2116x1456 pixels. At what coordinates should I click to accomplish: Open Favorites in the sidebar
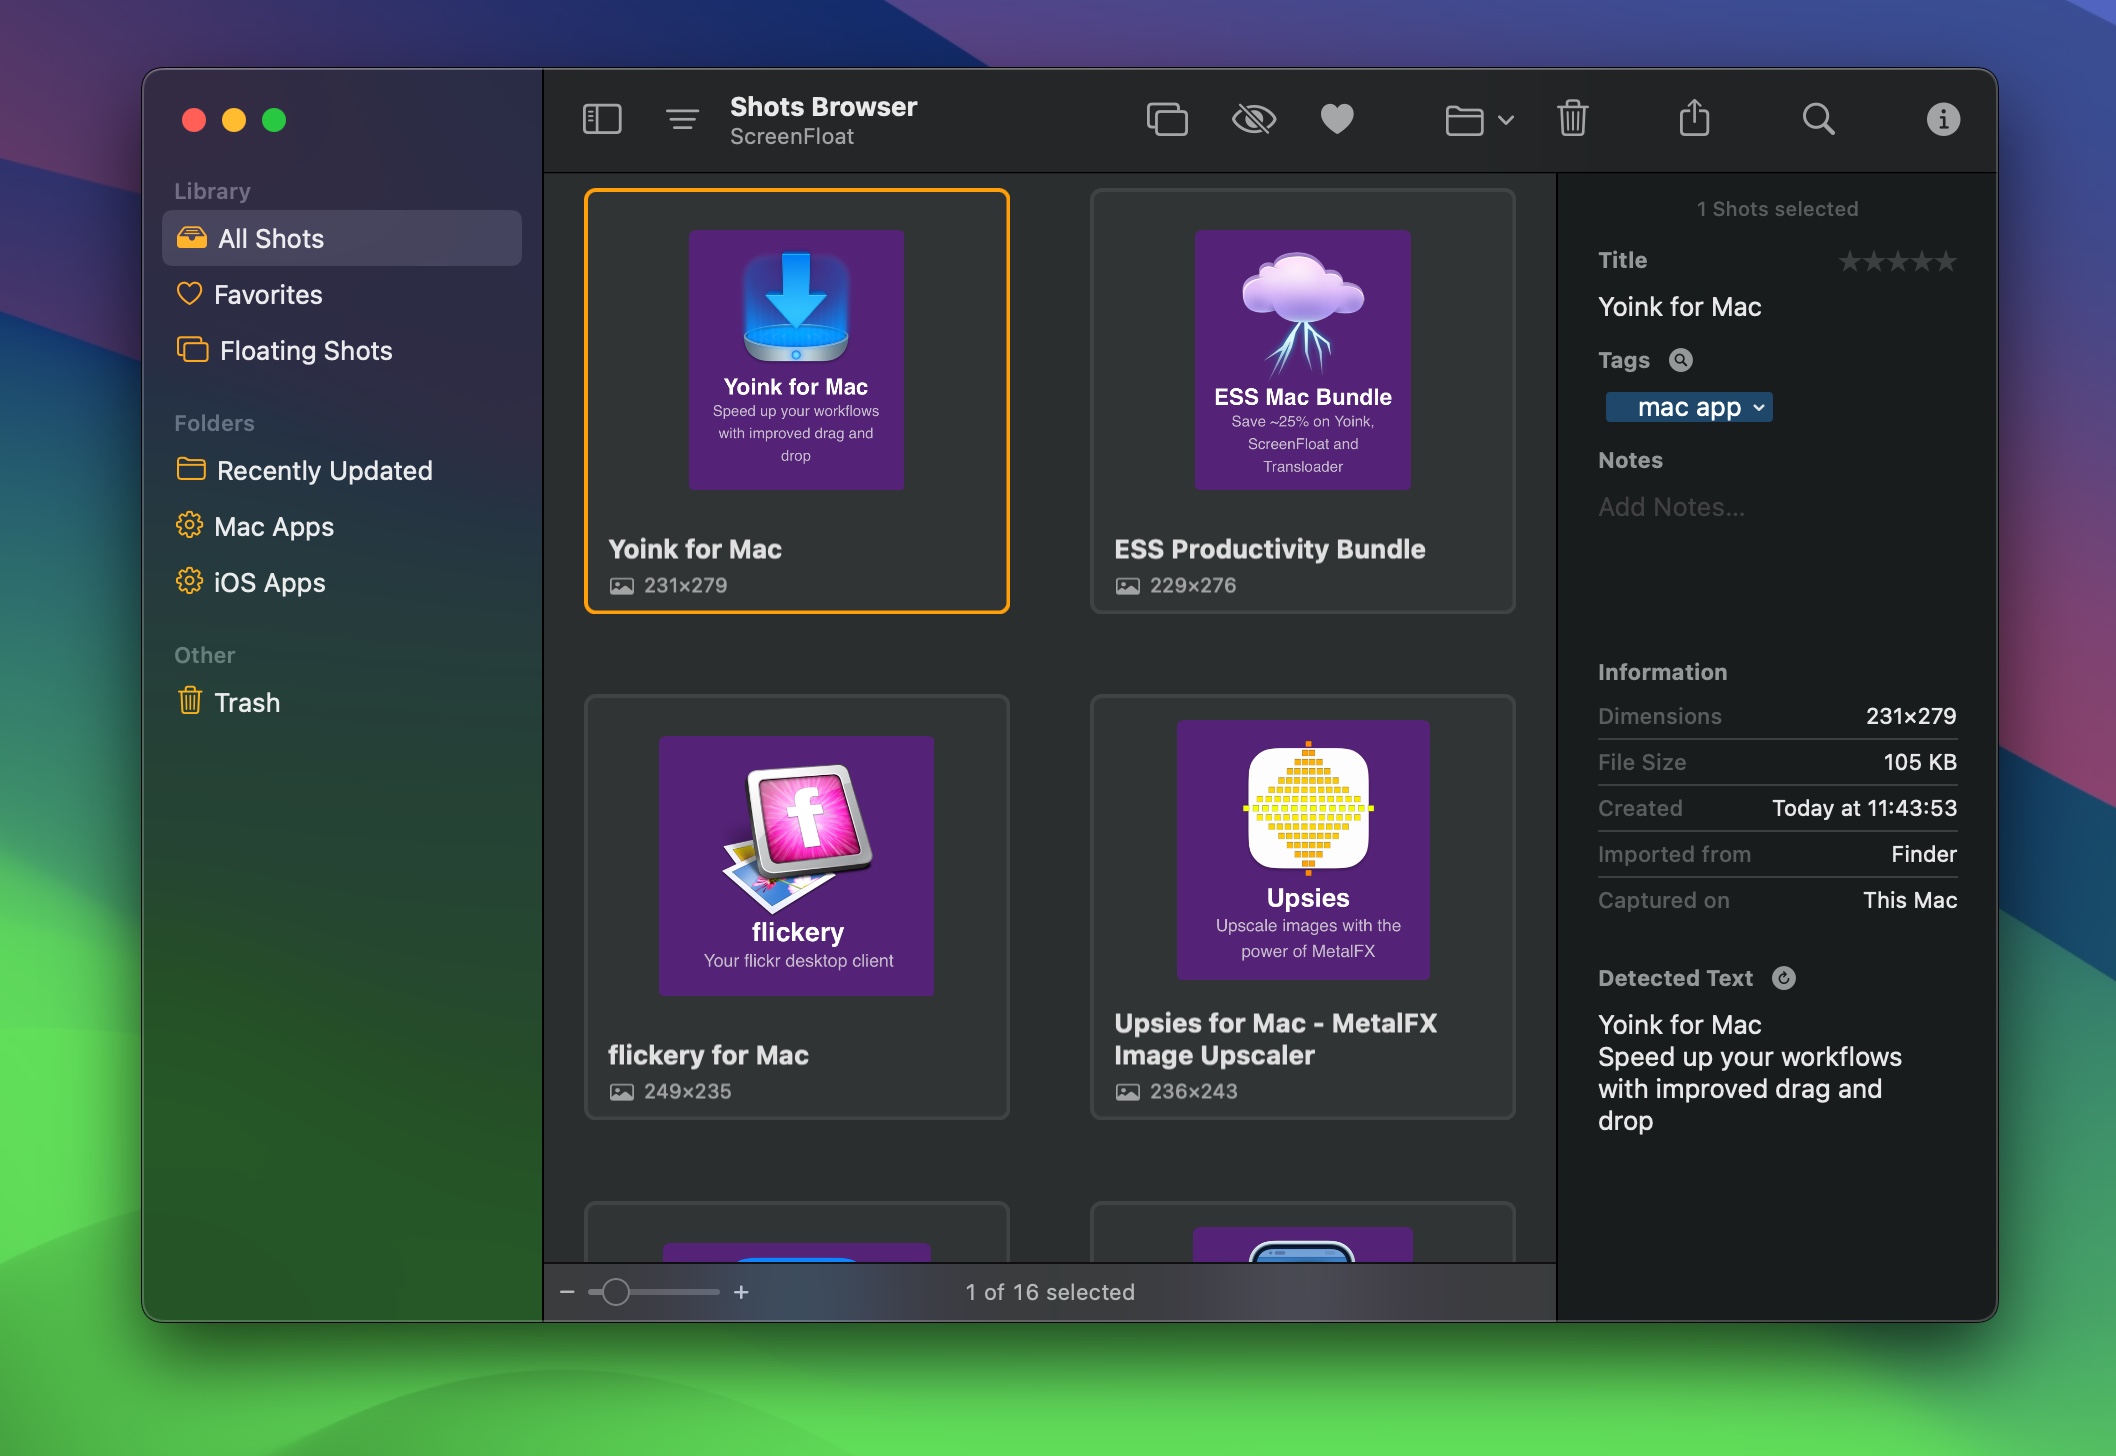(342, 294)
